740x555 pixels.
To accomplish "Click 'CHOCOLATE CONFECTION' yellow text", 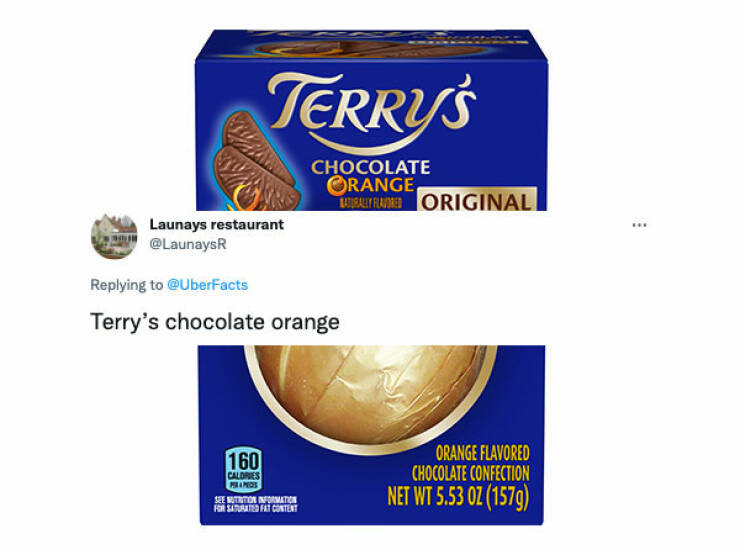I will click(x=471, y=473).
